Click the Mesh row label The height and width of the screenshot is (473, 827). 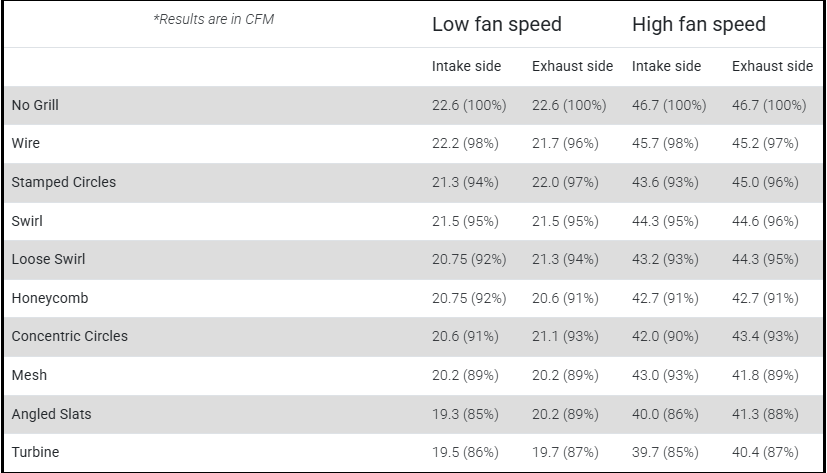[x=29, y=375]
